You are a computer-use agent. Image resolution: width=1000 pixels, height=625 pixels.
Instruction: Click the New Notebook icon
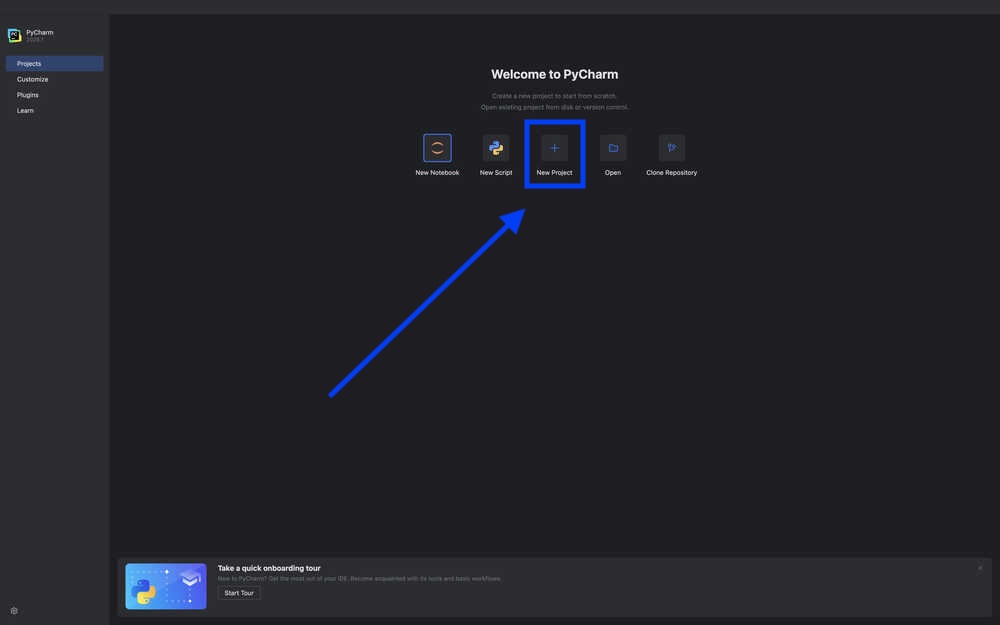click(x=437, y=148)
